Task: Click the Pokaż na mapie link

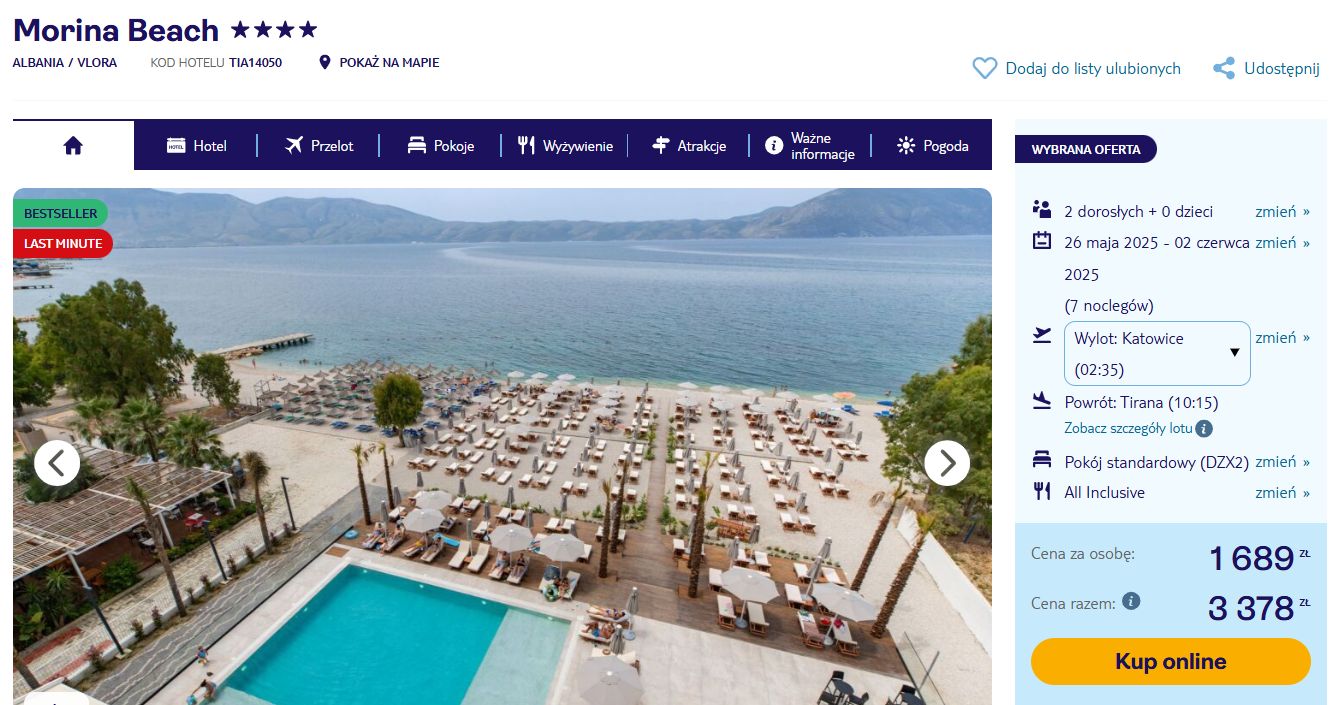Action: pyautogui.click(x=389, y=63)
